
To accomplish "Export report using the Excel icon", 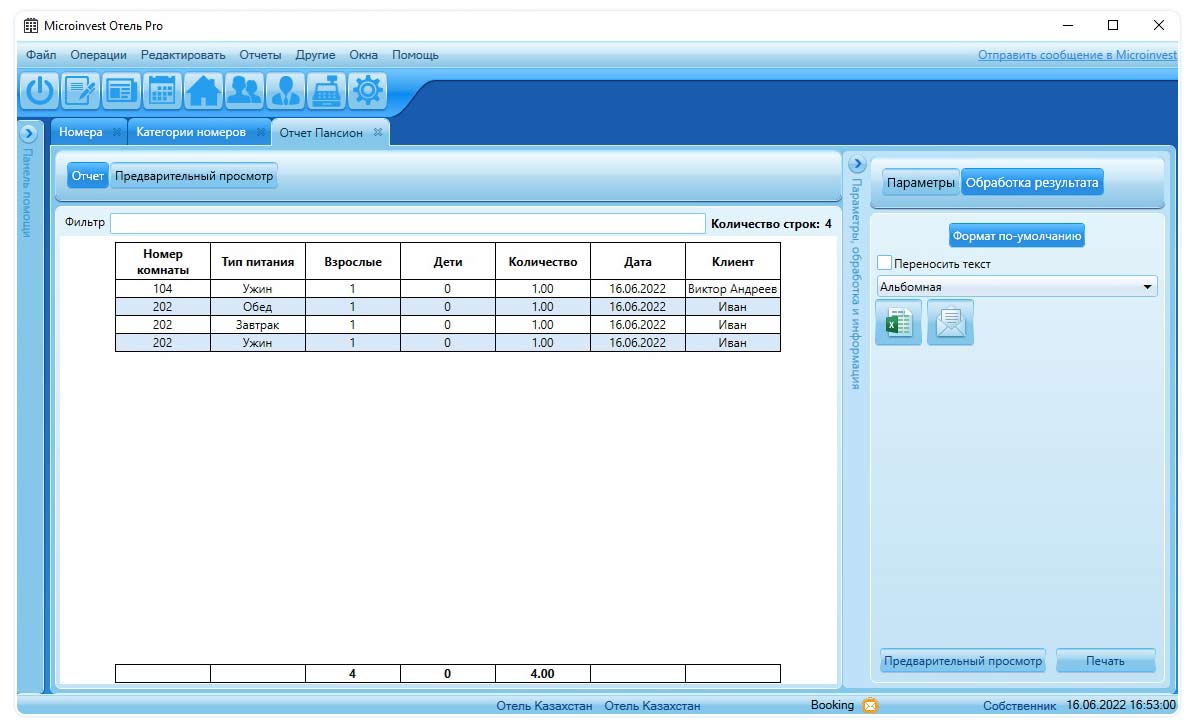I will coord(898,324).
